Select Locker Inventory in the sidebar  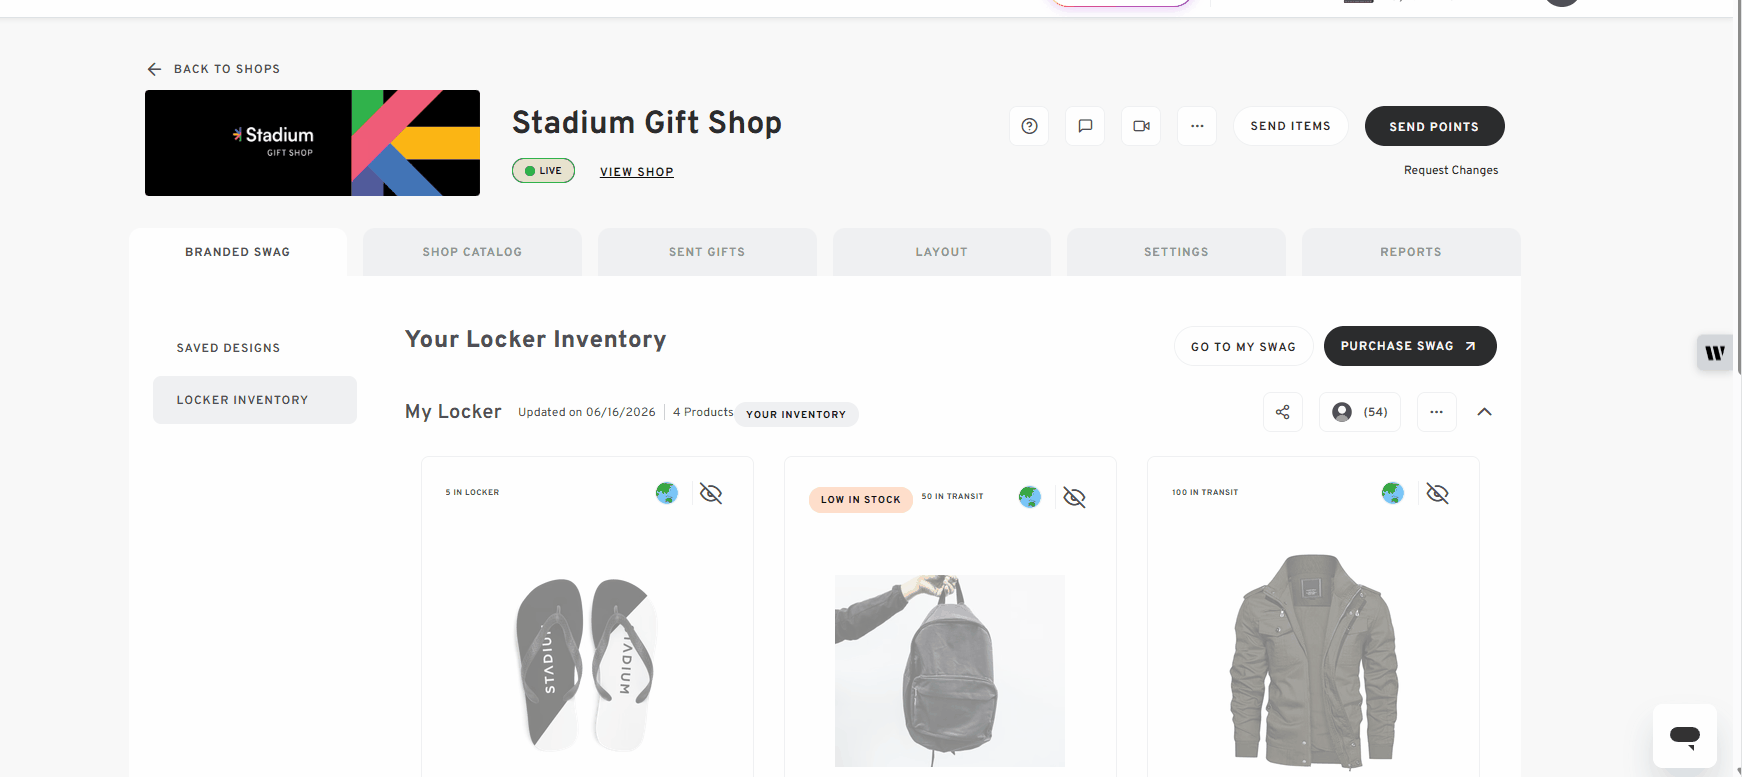(x=255, y=400)
